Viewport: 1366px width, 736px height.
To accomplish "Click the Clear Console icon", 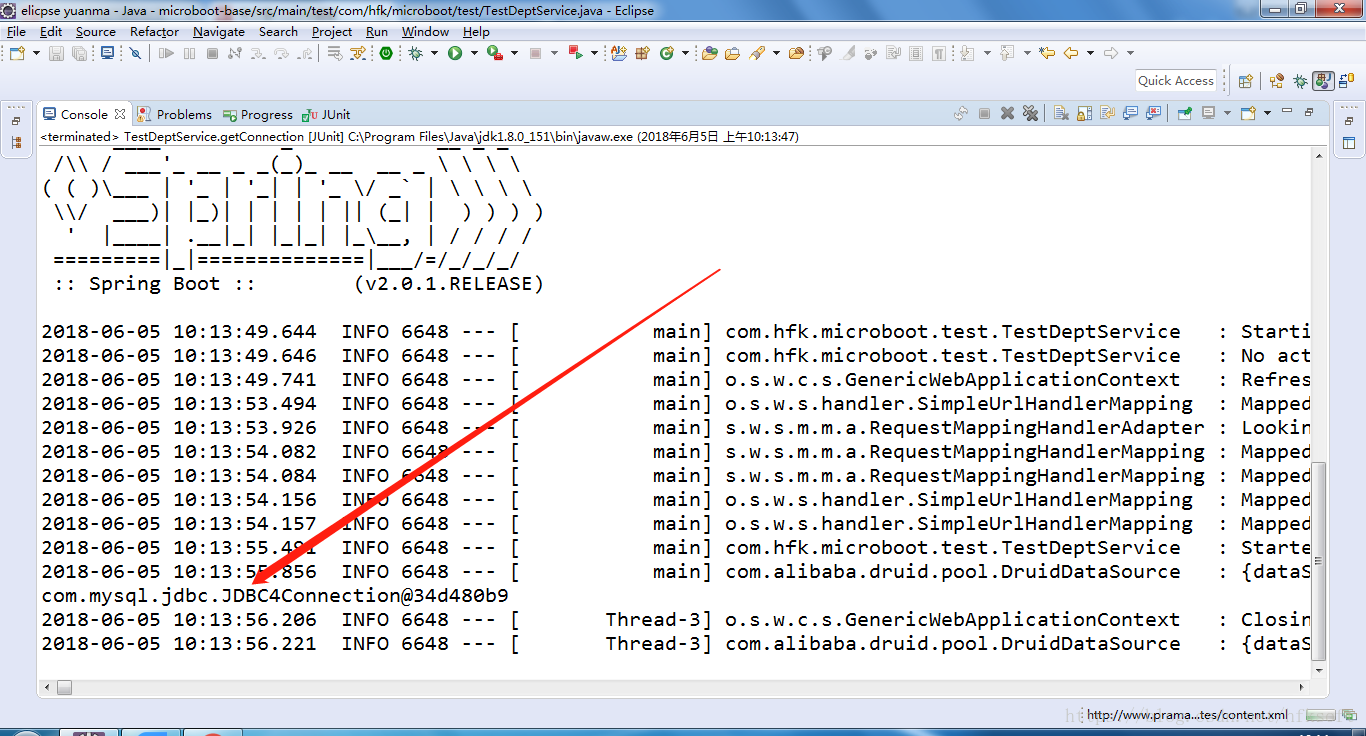I will 1061,113.
